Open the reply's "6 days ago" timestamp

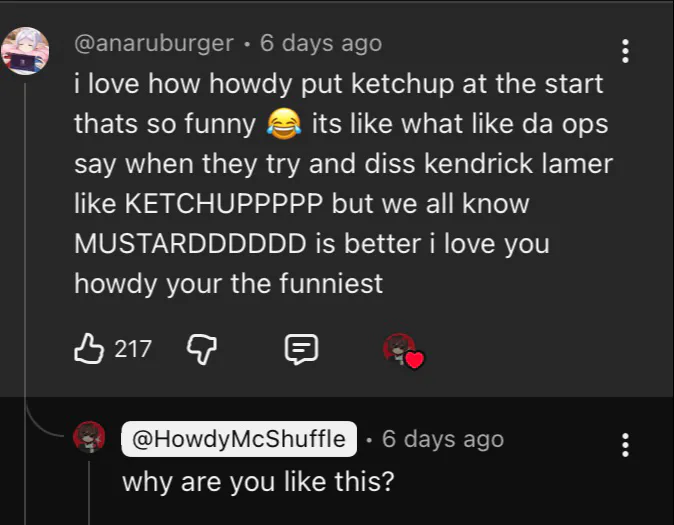click(442, 438)
